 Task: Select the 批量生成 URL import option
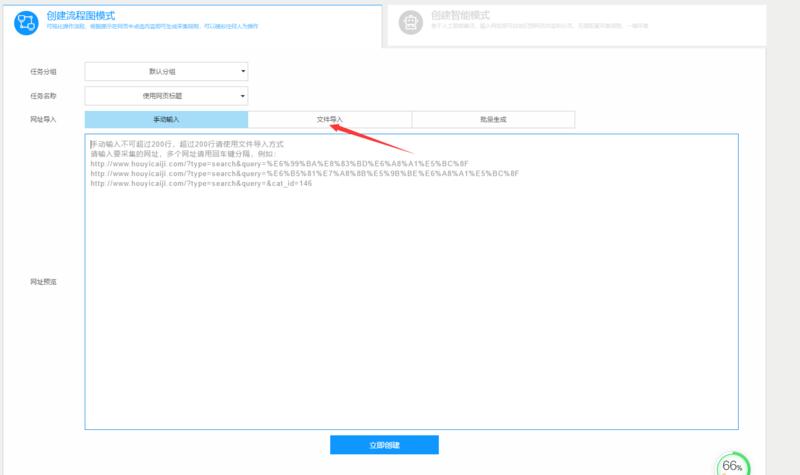pos(493,119)
